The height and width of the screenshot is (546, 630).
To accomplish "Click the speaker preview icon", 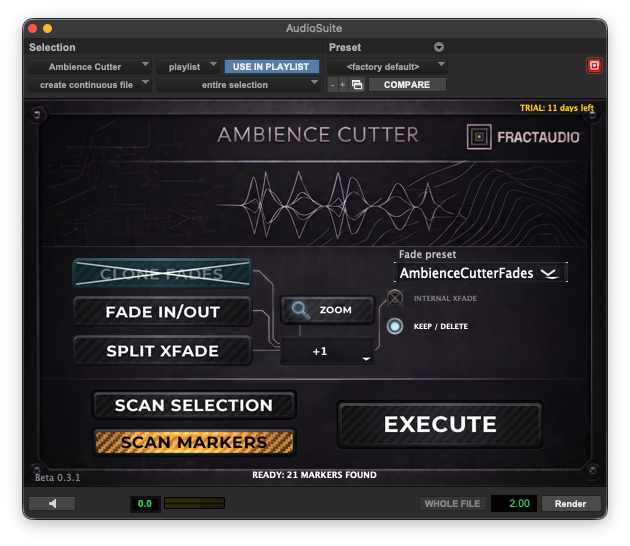I will 52,503.
